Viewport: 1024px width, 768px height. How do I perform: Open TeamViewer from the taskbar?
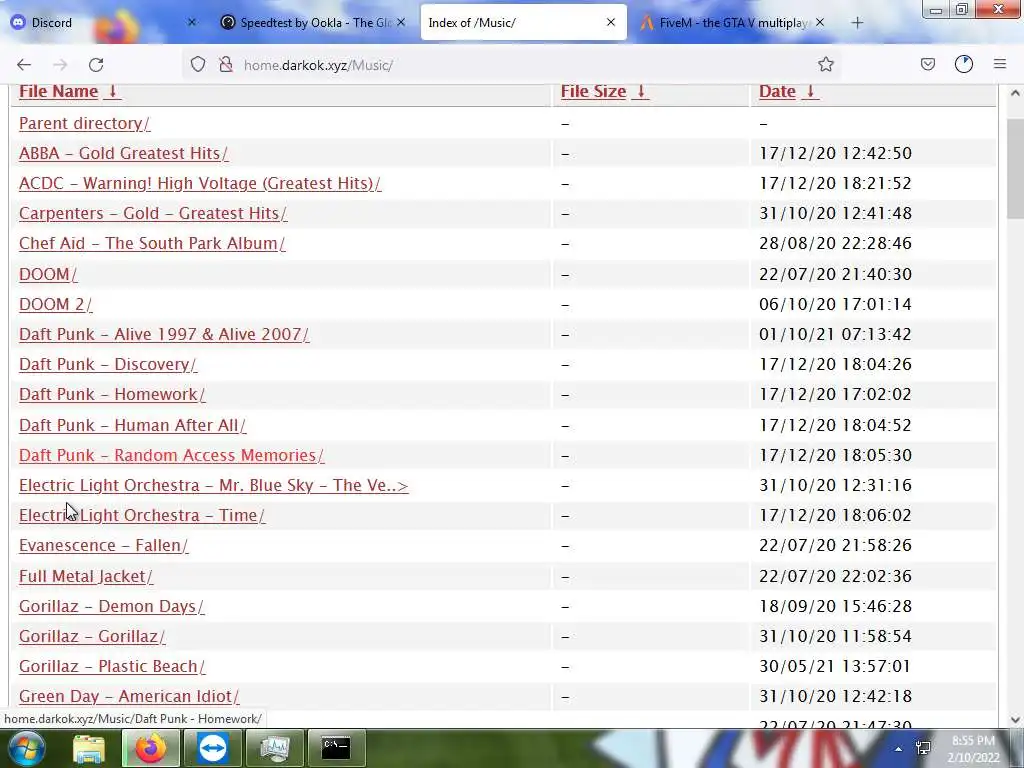click(213, 748)
